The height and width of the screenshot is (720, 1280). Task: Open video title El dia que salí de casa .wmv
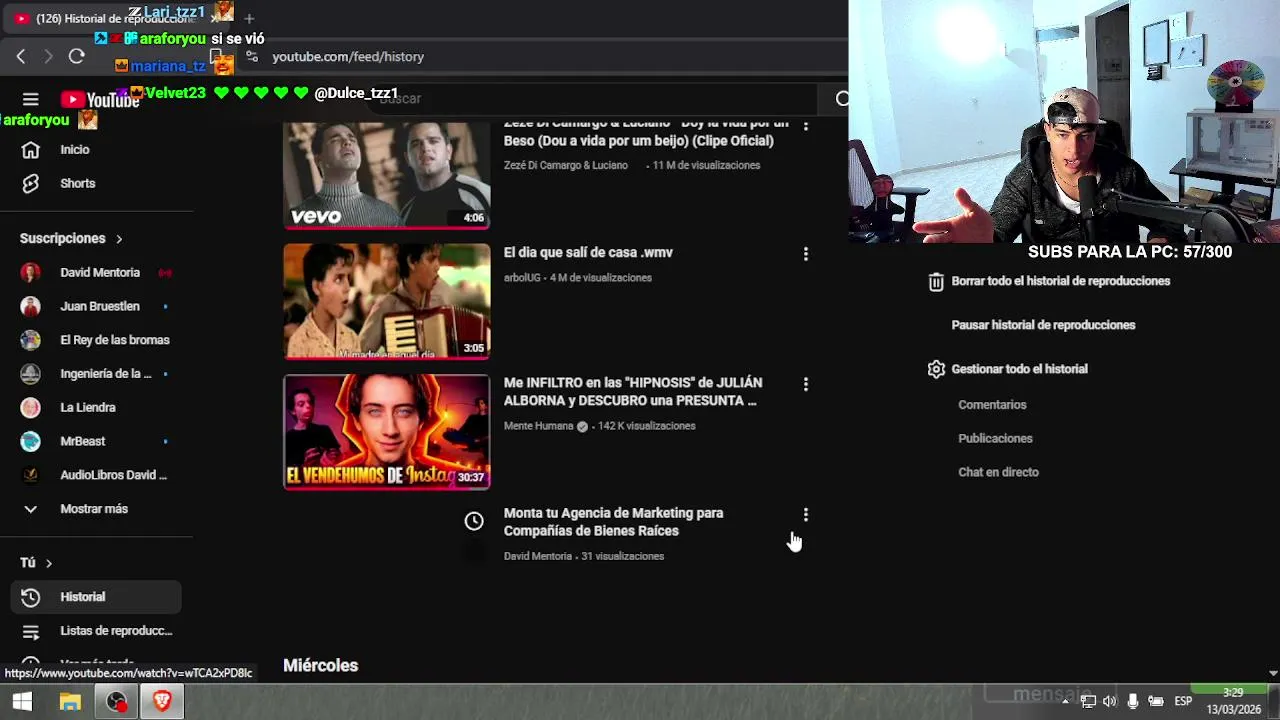(x=588, y=253)
